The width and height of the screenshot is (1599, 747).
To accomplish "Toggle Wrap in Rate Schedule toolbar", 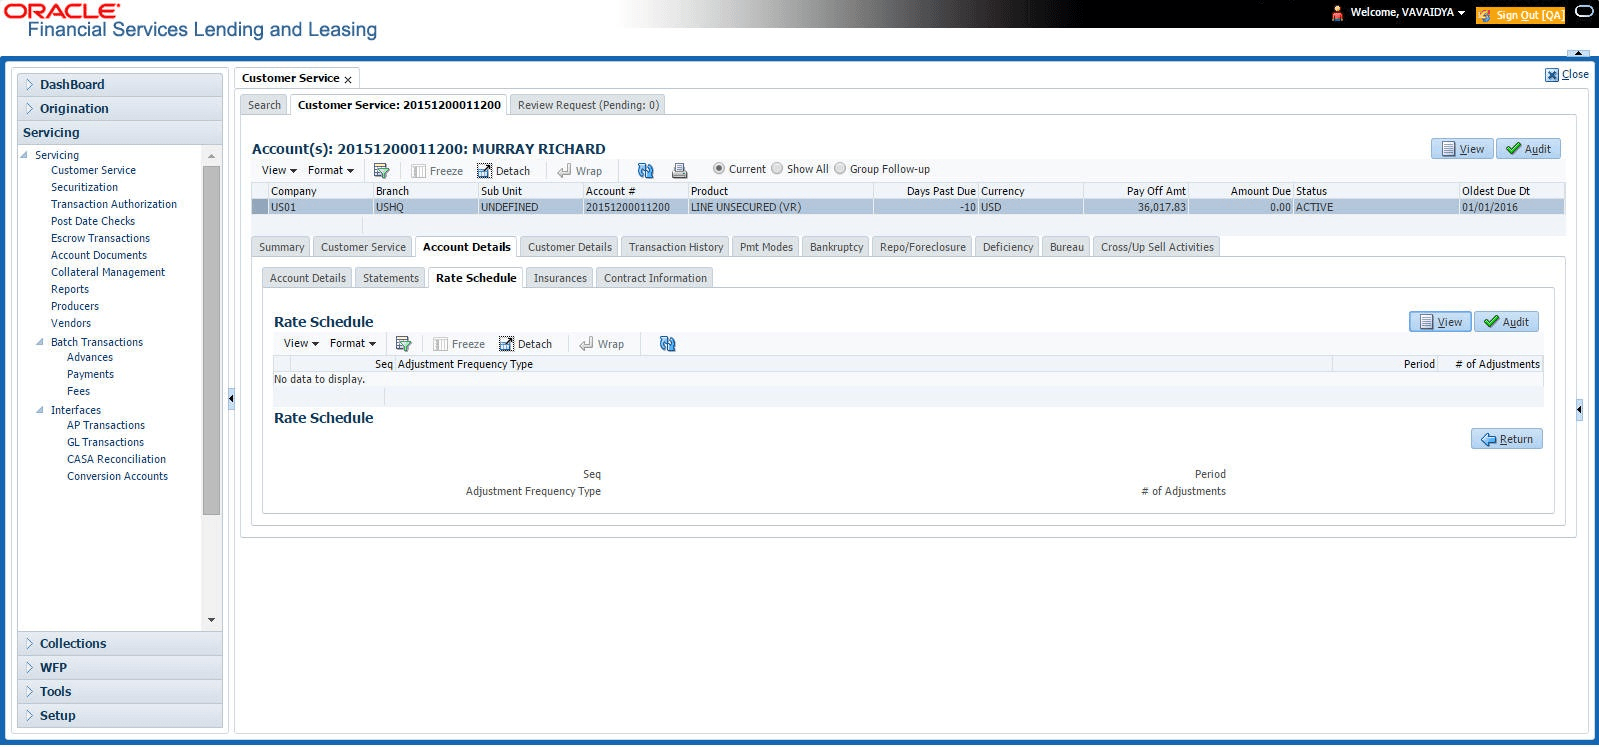I will tap(602, 344).
